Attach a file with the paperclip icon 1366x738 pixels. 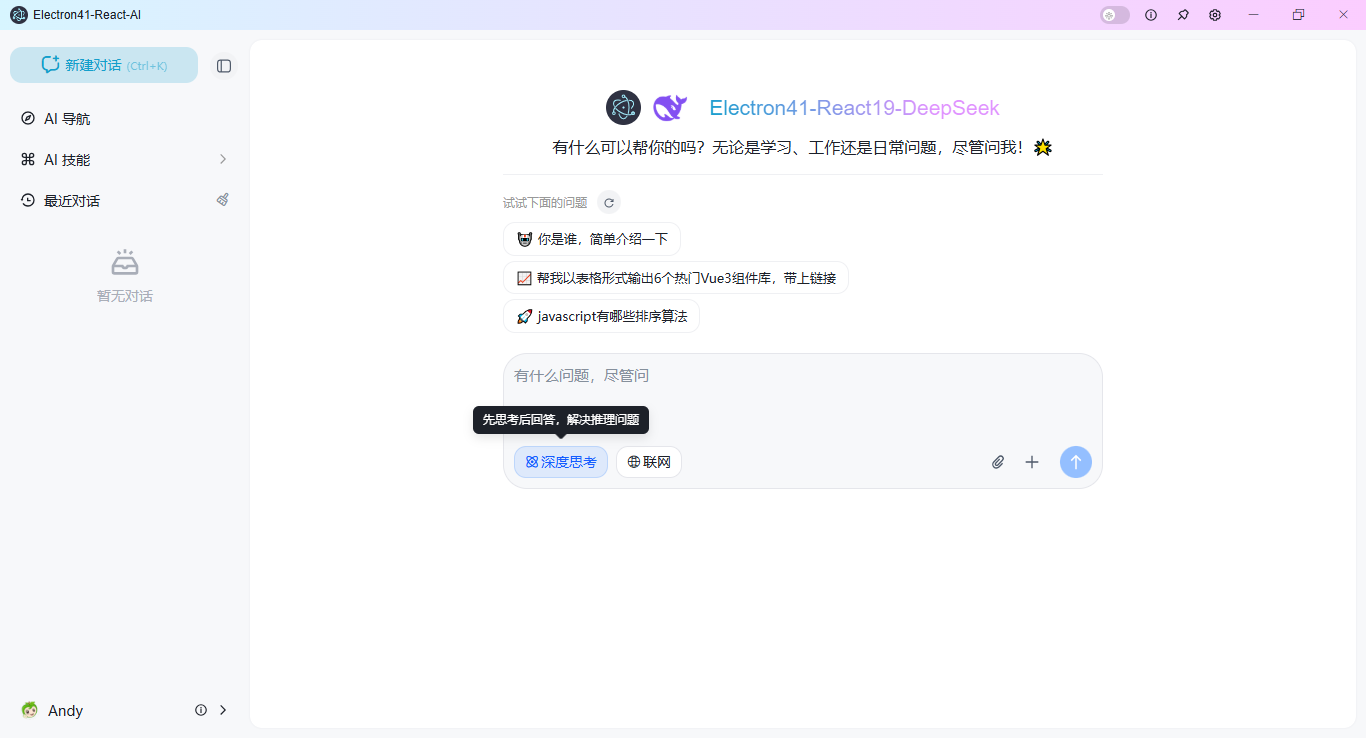(x=998, y=462)
